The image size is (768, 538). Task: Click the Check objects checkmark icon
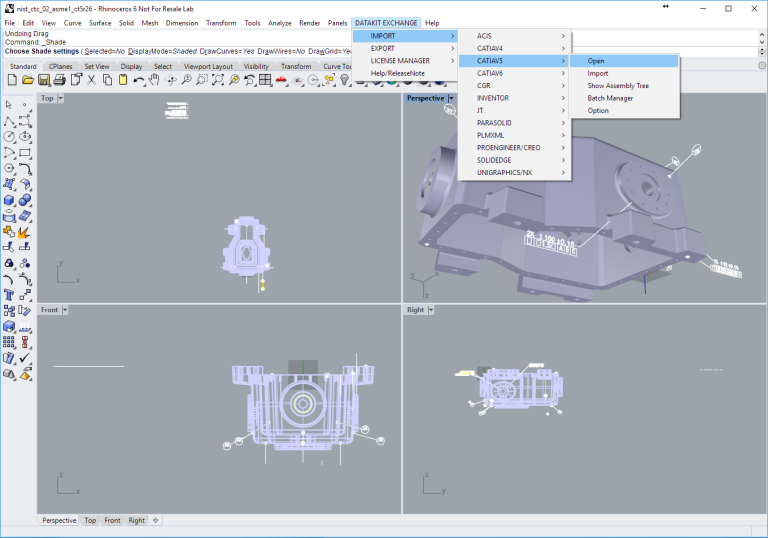pos(25,358)
